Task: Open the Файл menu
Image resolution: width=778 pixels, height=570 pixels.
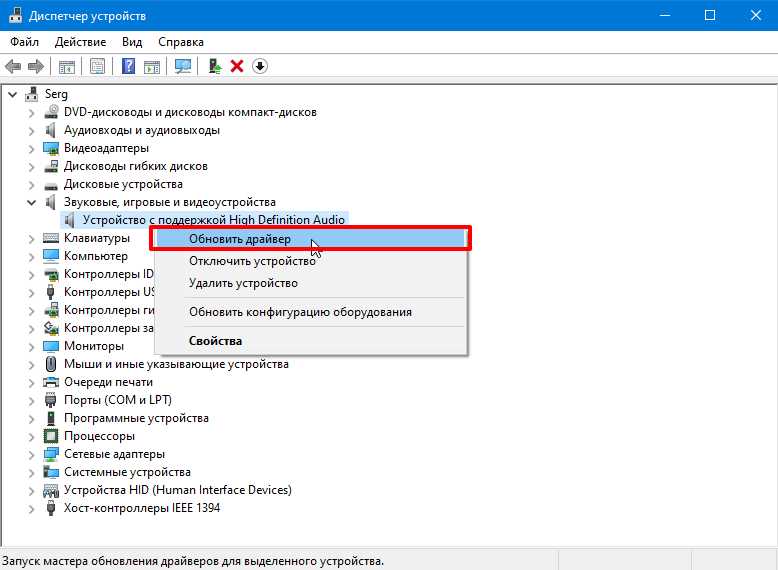Action: pyautogui.click(x=24, y=42)
